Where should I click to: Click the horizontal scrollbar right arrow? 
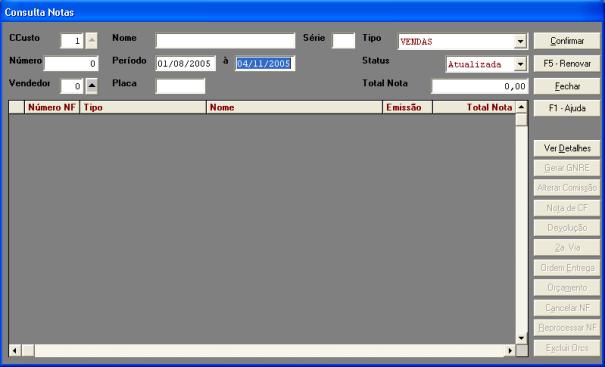(510, 350)
